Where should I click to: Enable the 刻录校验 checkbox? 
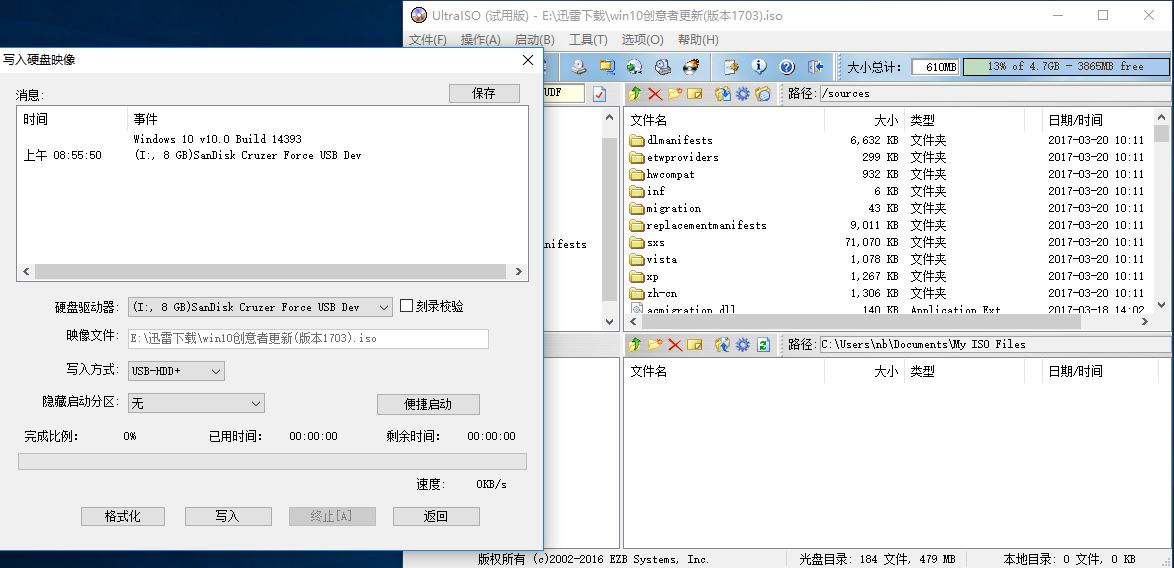click(x=407, y=306)
